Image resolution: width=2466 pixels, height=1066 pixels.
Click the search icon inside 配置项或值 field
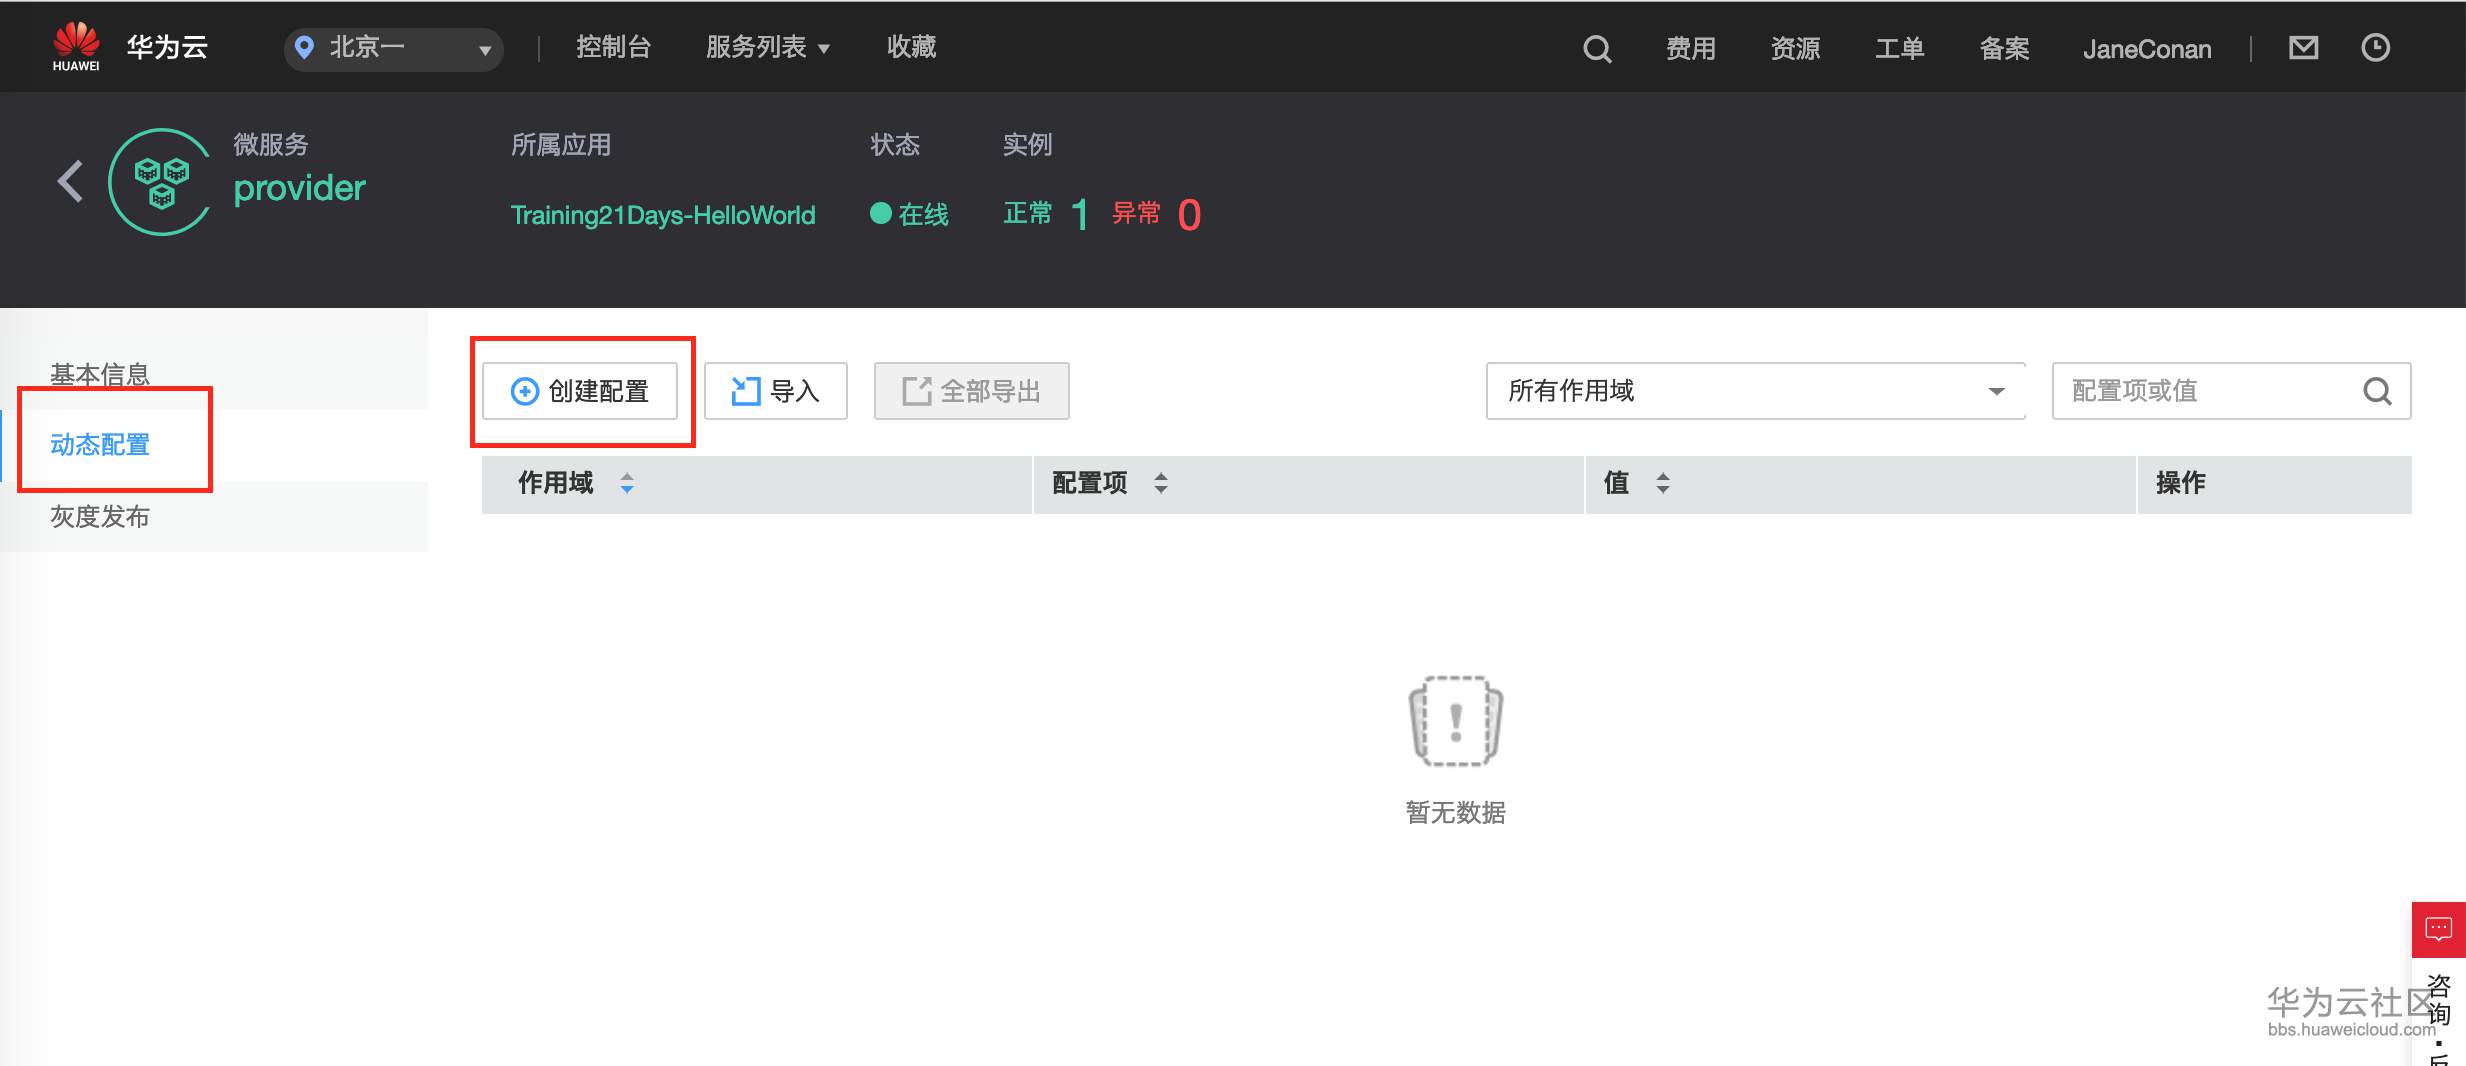coord(2377,391)
